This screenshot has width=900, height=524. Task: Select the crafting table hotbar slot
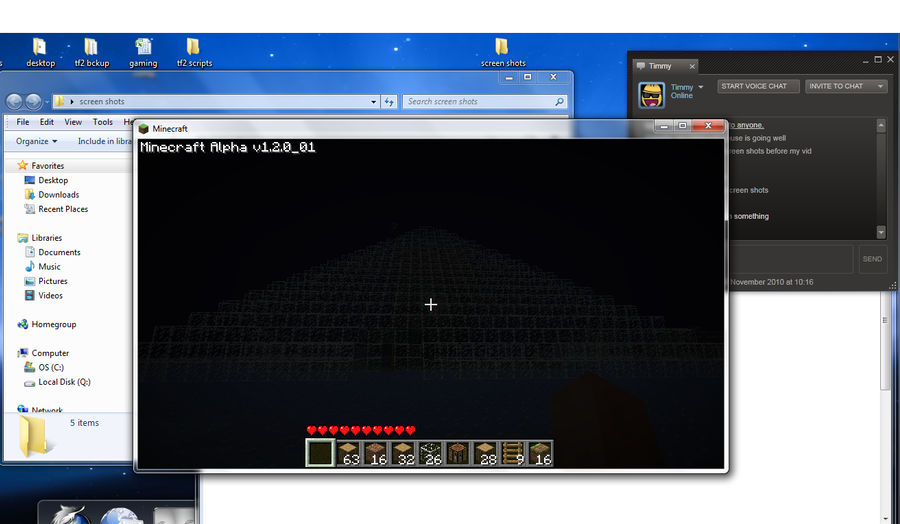[457, 453]
